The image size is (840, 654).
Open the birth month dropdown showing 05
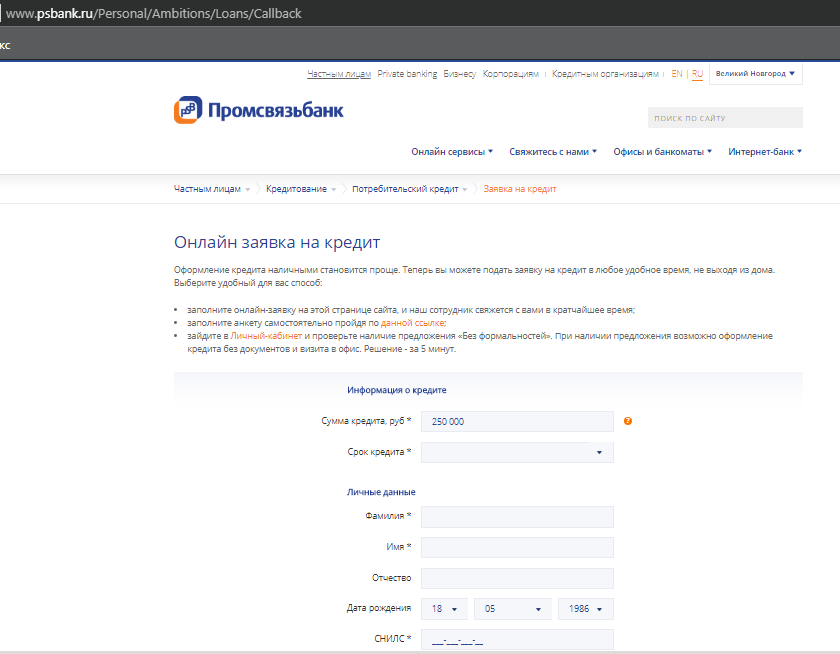click(x=513, y=609)
